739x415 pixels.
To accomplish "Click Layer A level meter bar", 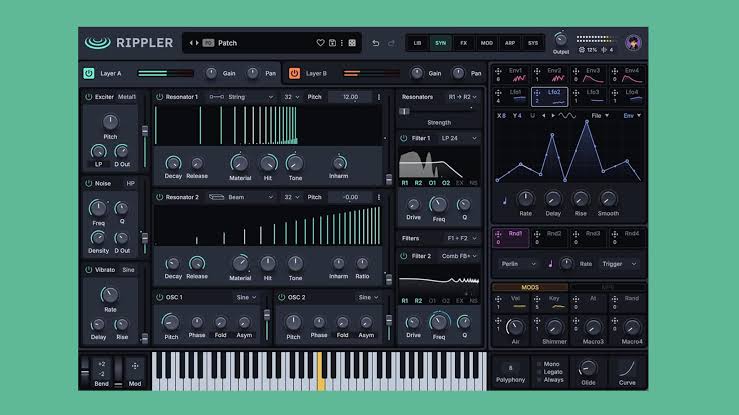I will tap(165, 73).
